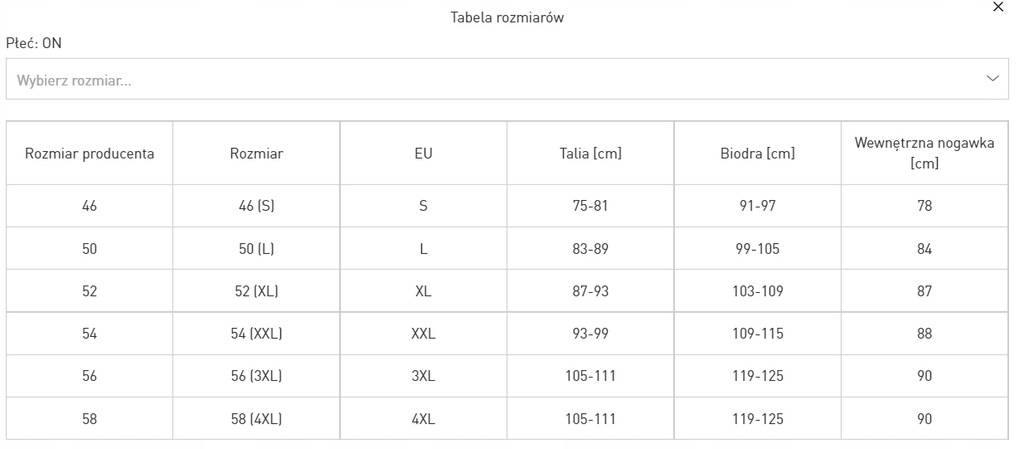The image size is (1024, 449).
Task: Select the 54 (XXL) size cell
Action: 256,333
